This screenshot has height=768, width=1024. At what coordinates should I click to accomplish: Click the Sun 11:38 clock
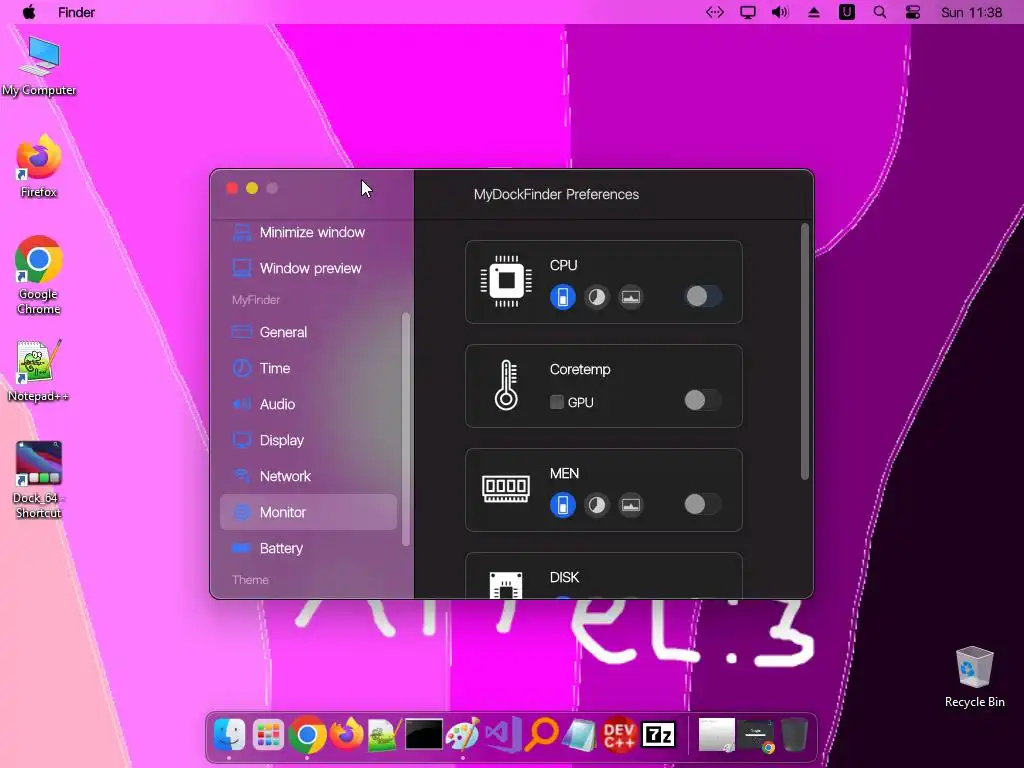971,12
